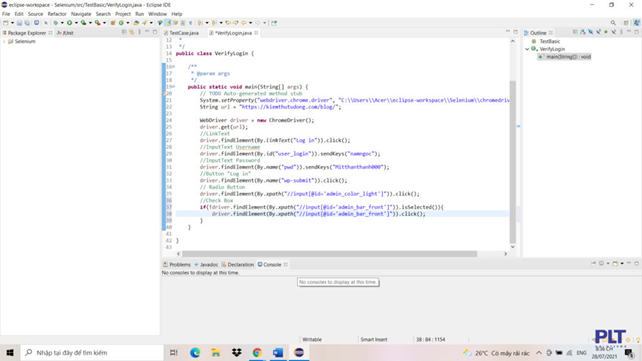
Task: Click the Save All toolbar icon
Action: [x=27, y=23]
